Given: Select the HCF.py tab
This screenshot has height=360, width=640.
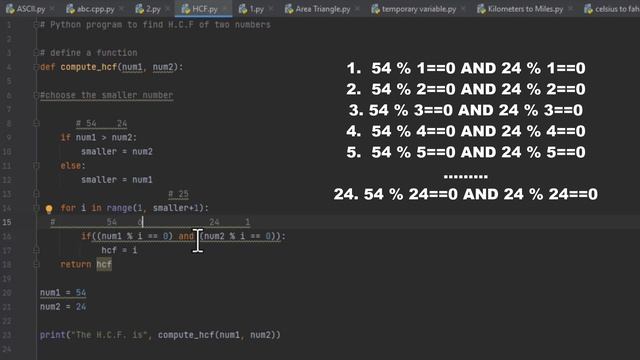Looking at the screenshot, I should pos(205,9).
